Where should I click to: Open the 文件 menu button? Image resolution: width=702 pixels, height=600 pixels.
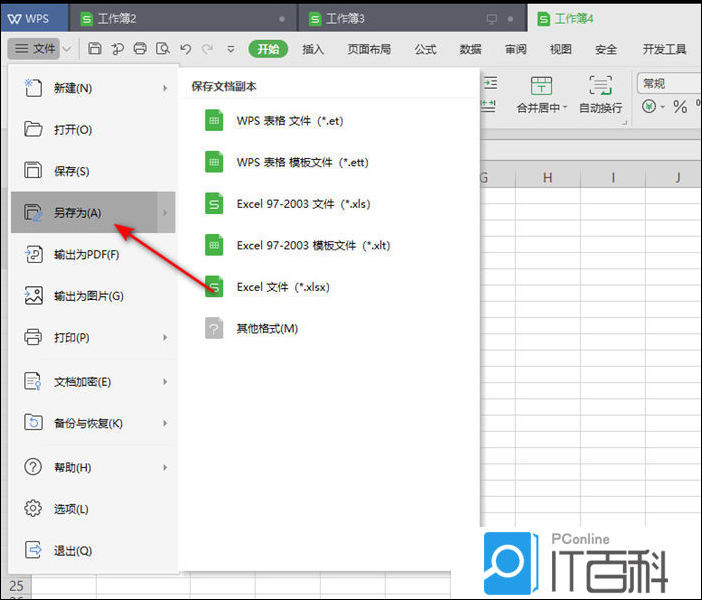(34, 48)
